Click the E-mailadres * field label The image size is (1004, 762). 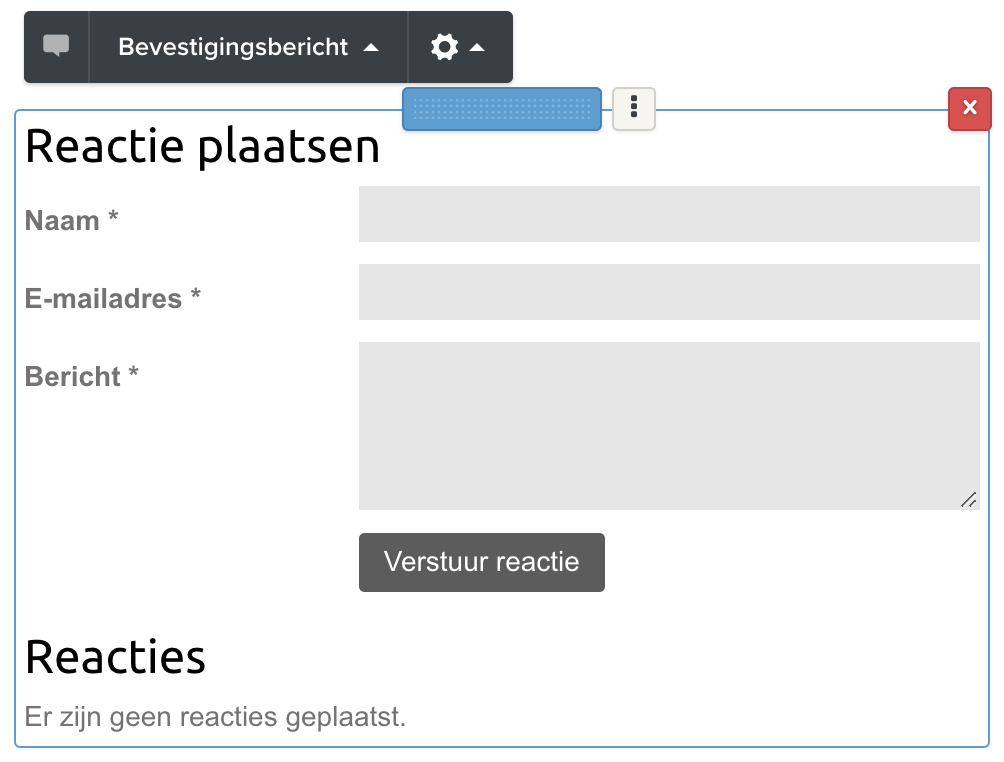(112, 298)
